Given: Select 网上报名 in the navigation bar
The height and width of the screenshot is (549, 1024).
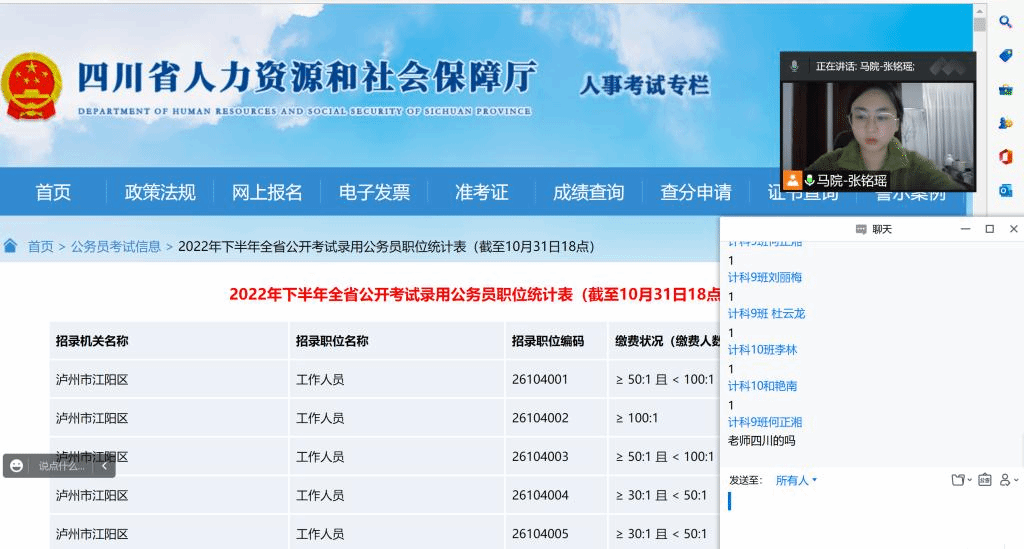Looking at the screenshot, I should (267, 192).
